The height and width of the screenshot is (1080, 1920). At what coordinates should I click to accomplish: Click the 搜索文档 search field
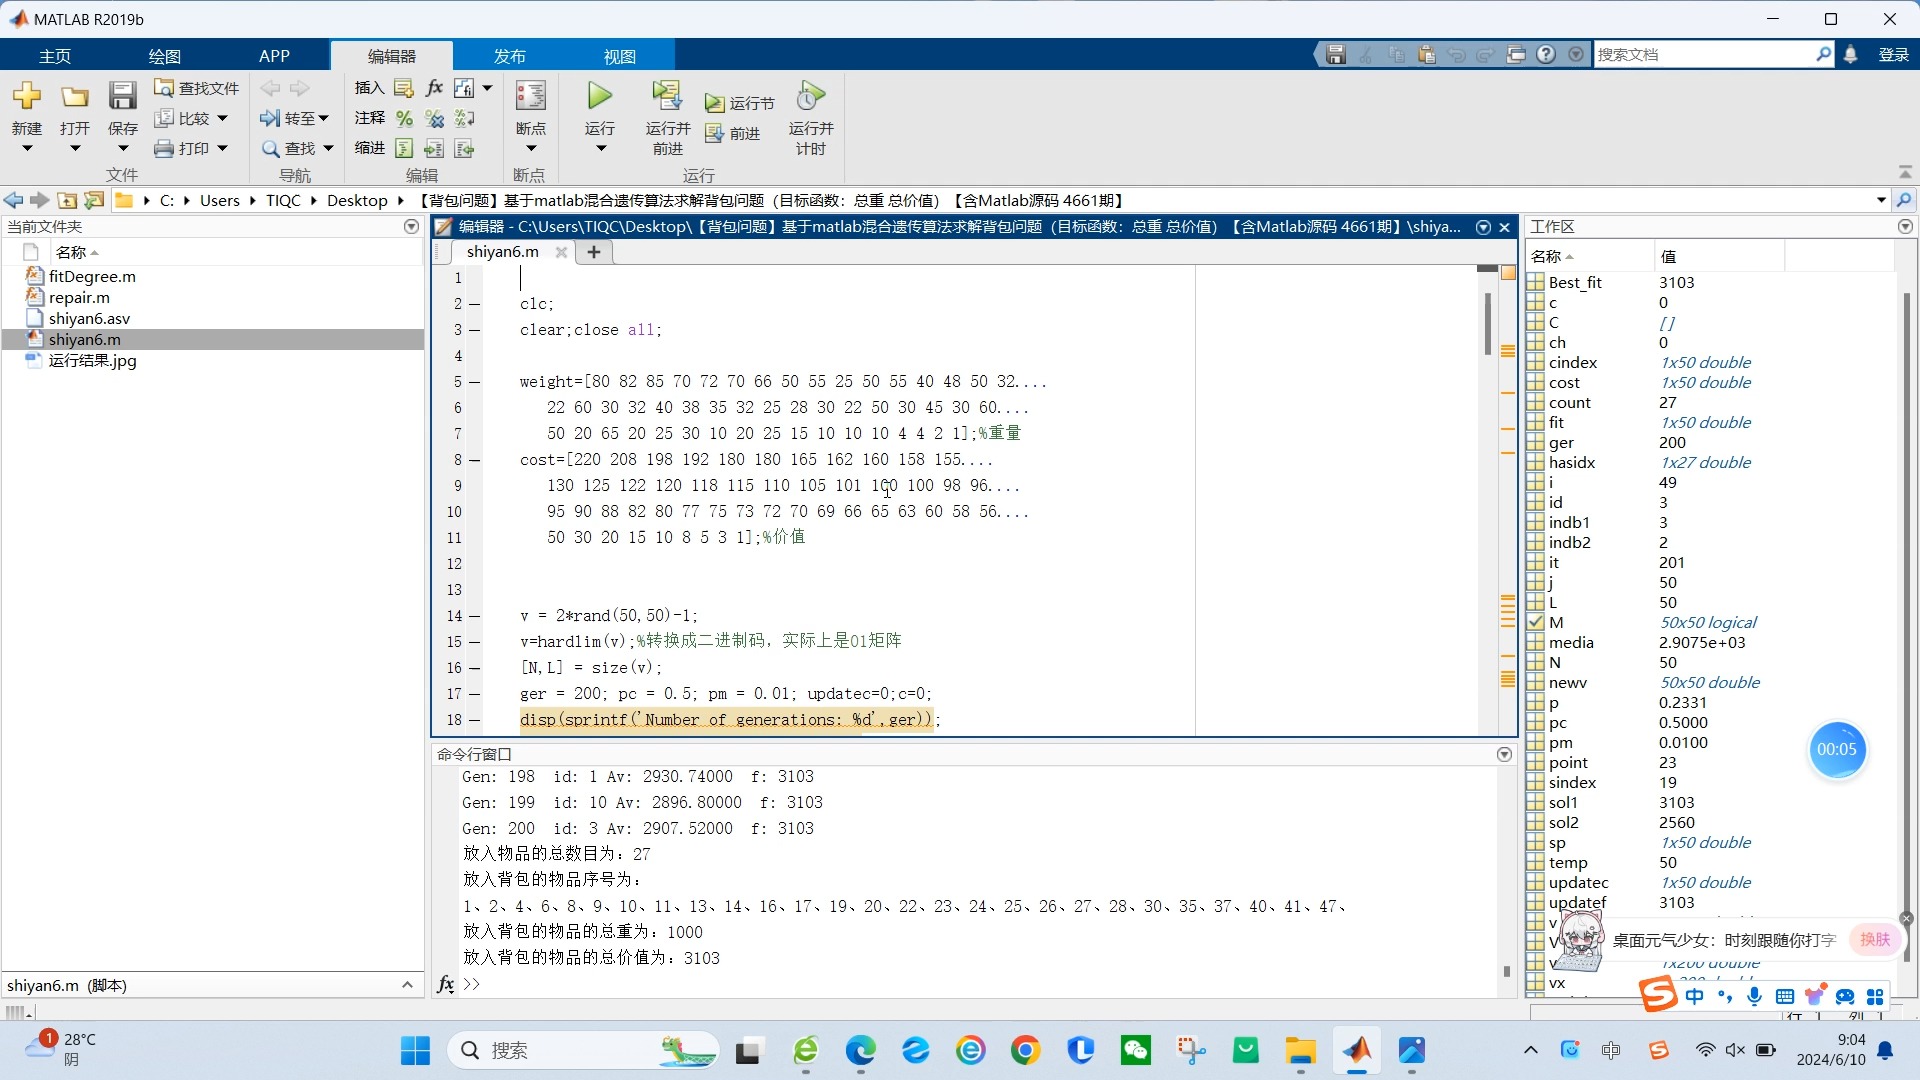pyautogui.click(x=1700, y=55)
